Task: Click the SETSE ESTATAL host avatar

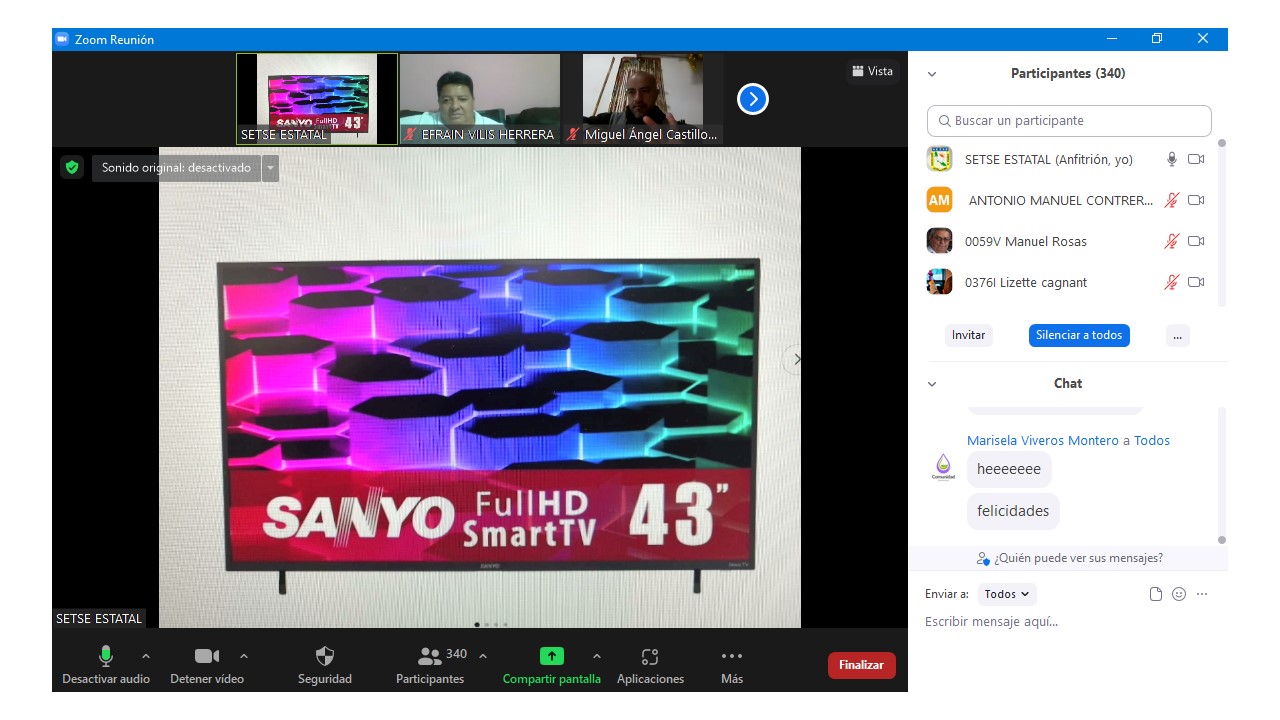Action: pyautogui.click(x=939, y=159)
